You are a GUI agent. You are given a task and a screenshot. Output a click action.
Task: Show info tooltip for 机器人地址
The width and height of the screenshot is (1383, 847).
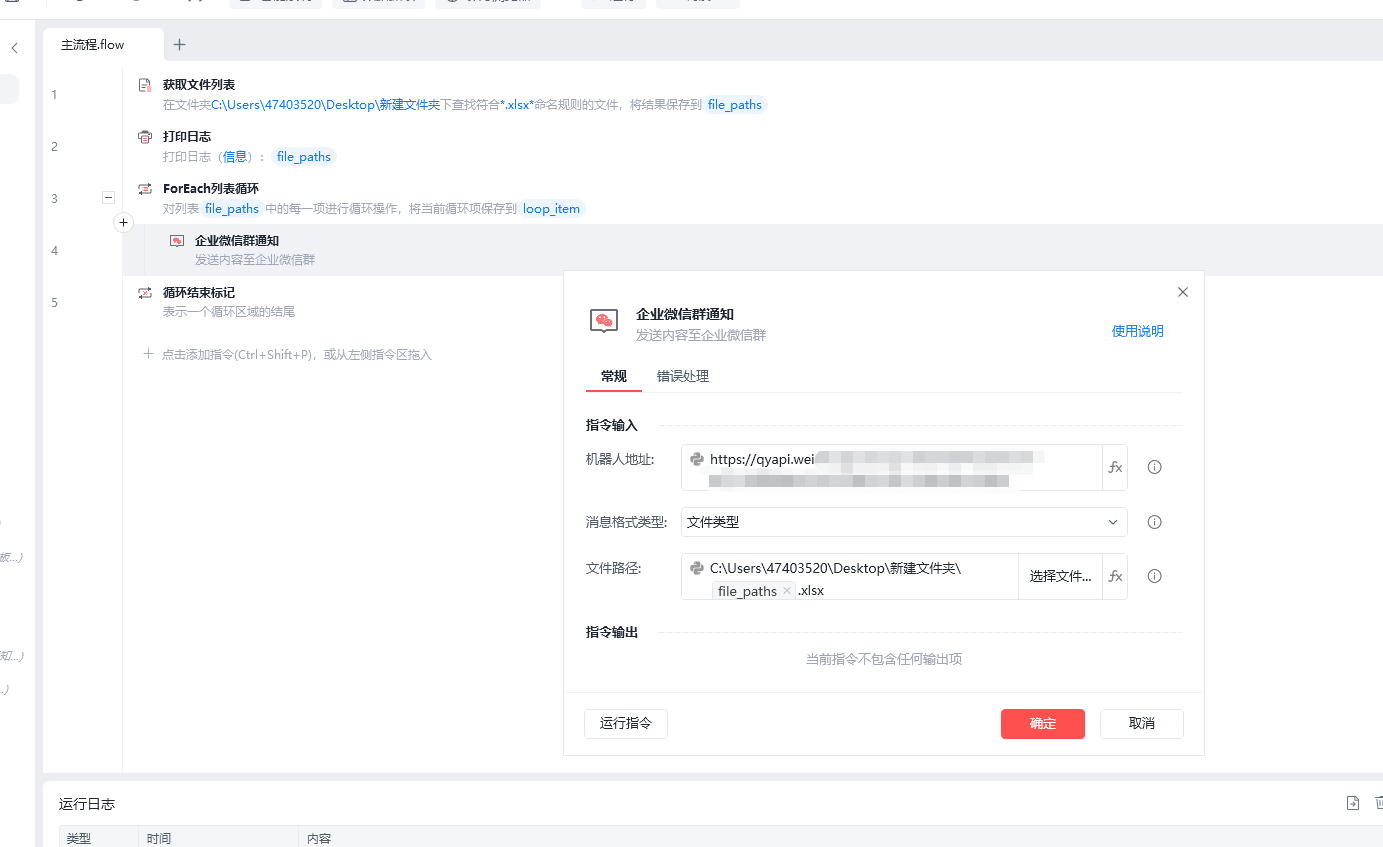[1154, 467]
